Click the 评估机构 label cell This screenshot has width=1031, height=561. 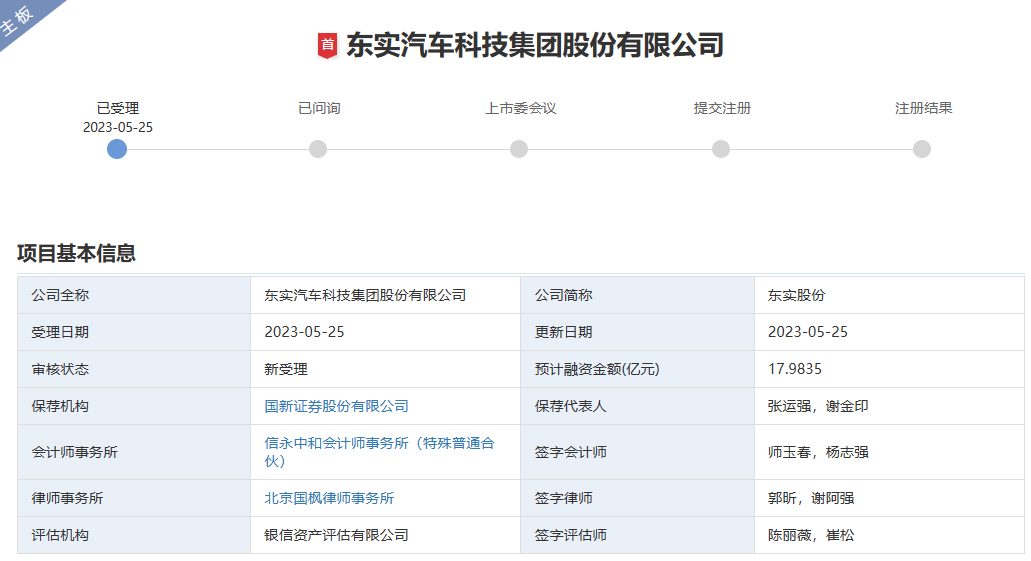(134, 535)
